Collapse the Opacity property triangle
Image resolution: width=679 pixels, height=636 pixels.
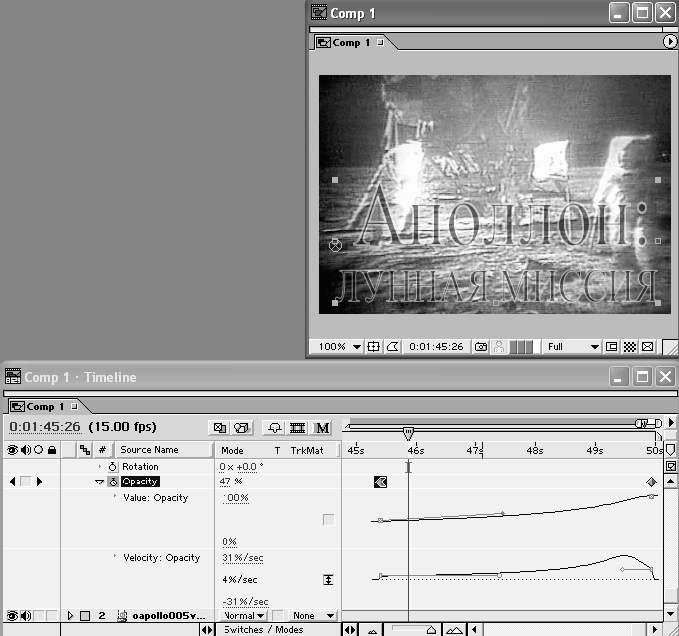(x=99, y=482)
